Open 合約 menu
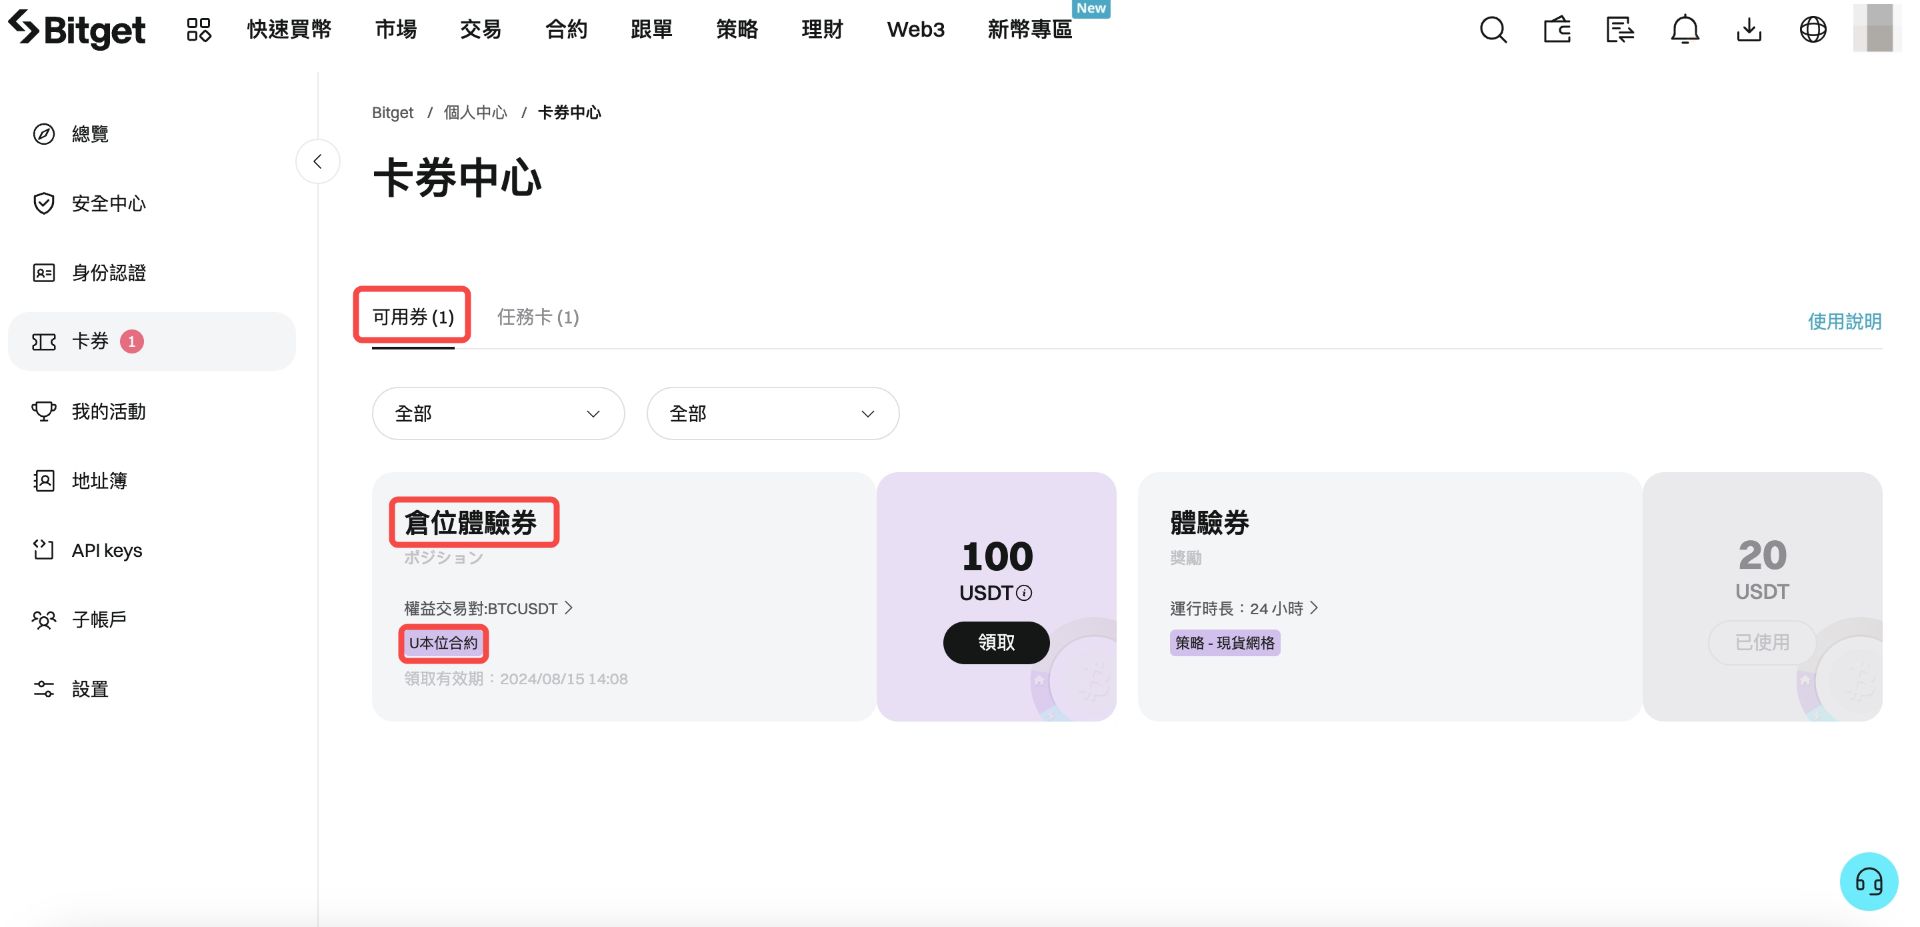Screen dimensions: 1920x927 click(566, 30)
